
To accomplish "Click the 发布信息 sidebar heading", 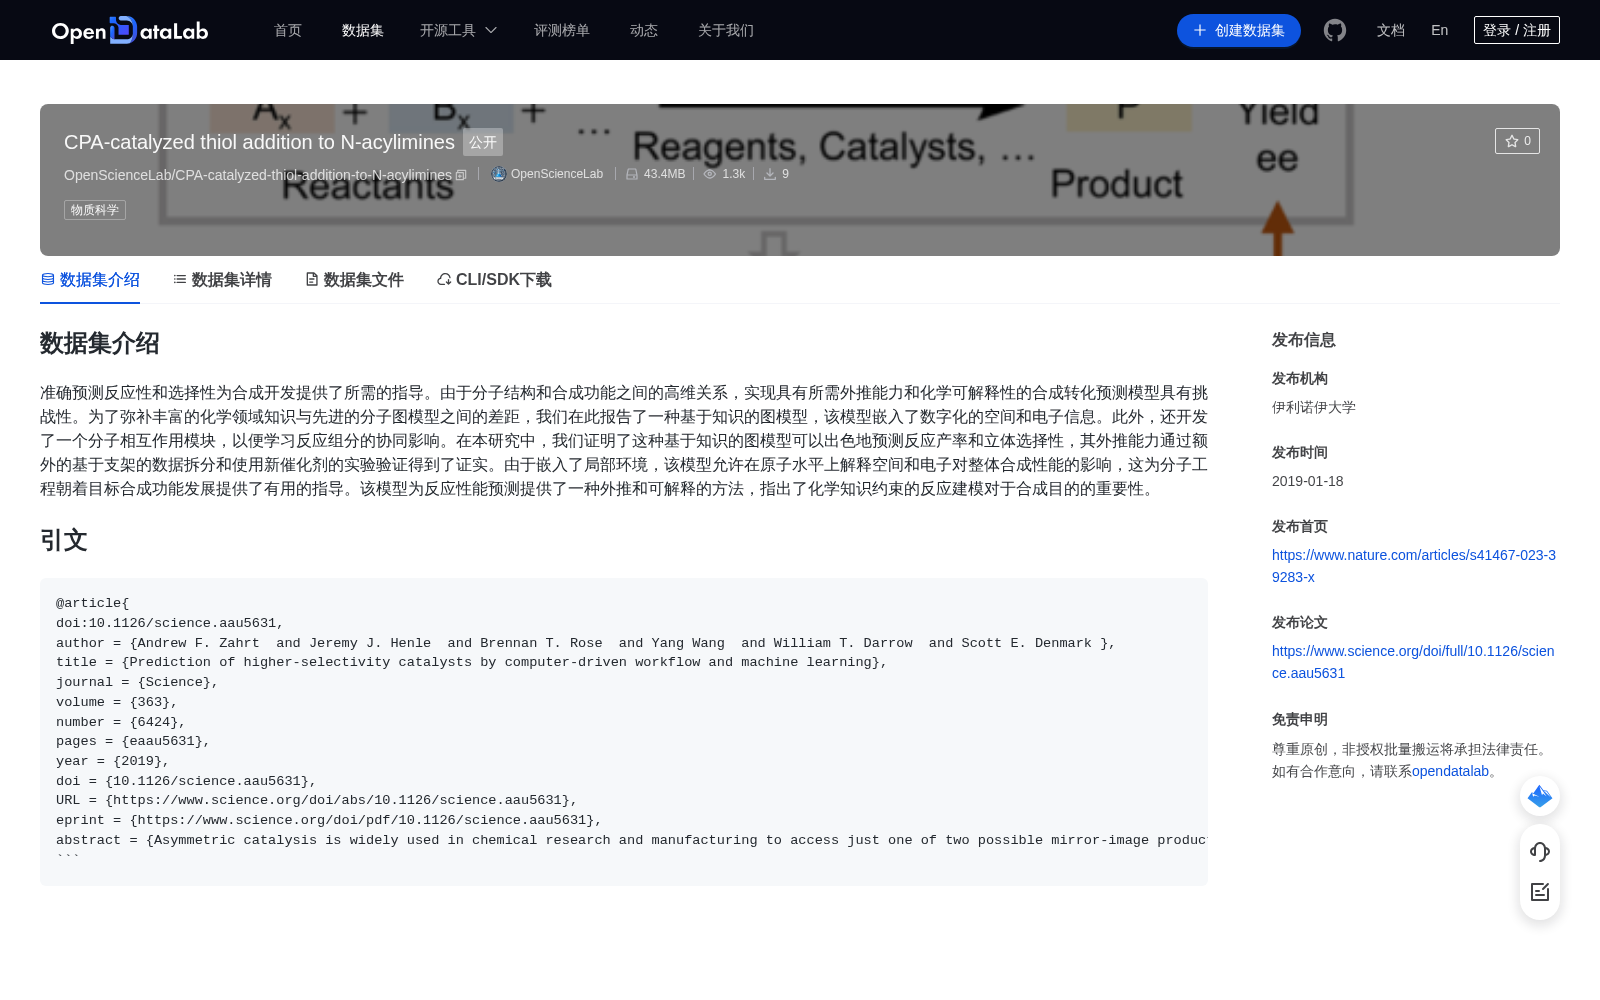I will pos(1304,340).
